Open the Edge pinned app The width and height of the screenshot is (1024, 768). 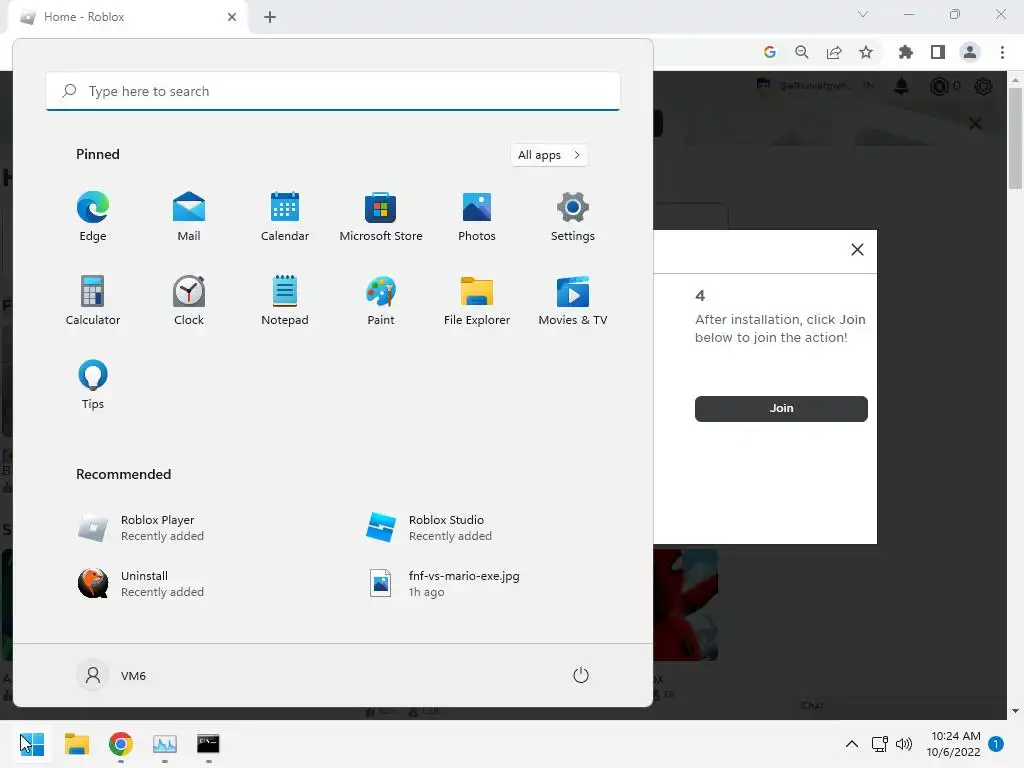point(93,217)
